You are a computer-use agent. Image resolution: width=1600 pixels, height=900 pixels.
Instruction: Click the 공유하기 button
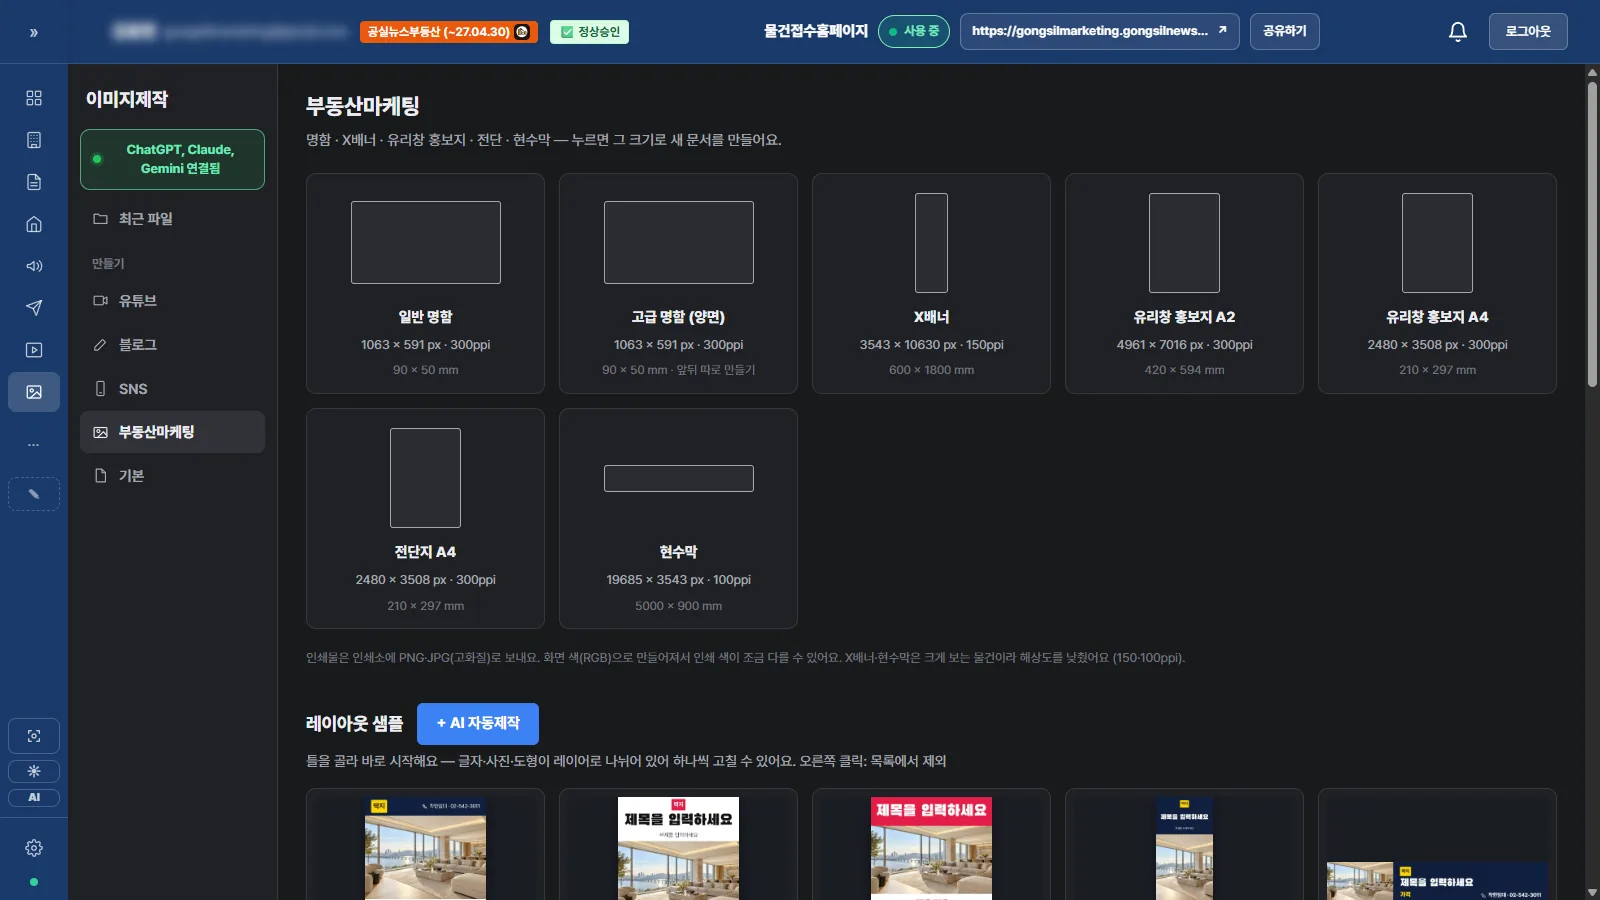pos(1285,32)
